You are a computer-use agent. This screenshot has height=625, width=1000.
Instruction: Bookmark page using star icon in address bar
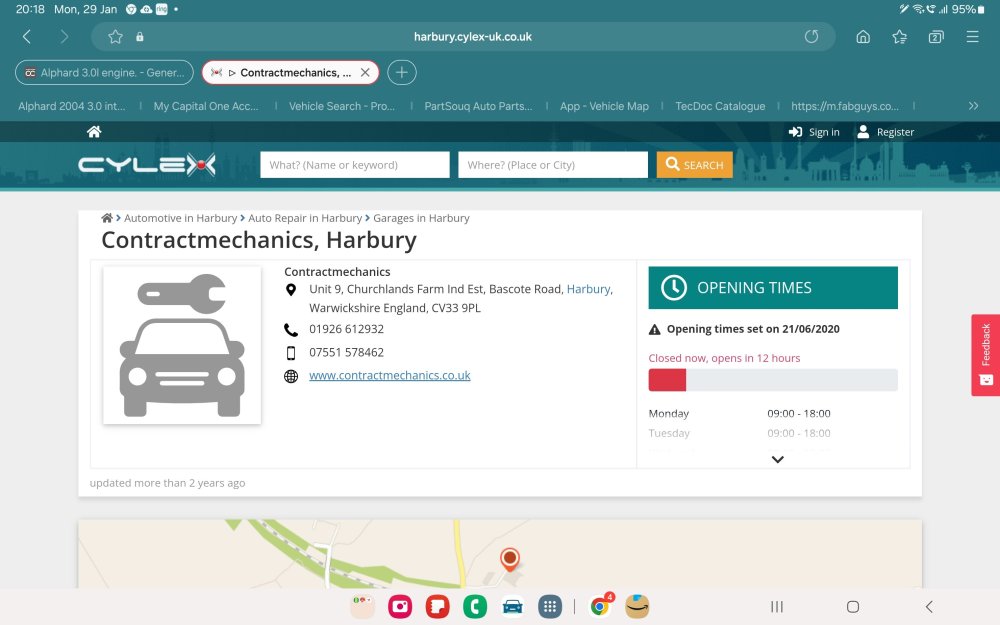coord(115,37)
